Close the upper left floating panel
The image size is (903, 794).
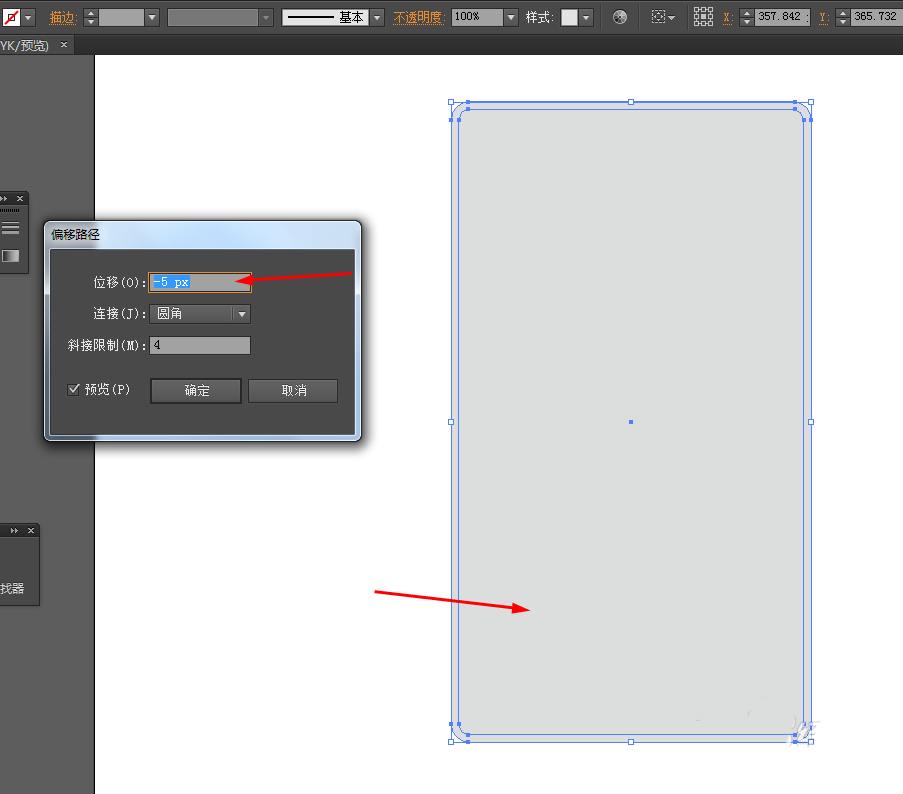coord(20,198)
